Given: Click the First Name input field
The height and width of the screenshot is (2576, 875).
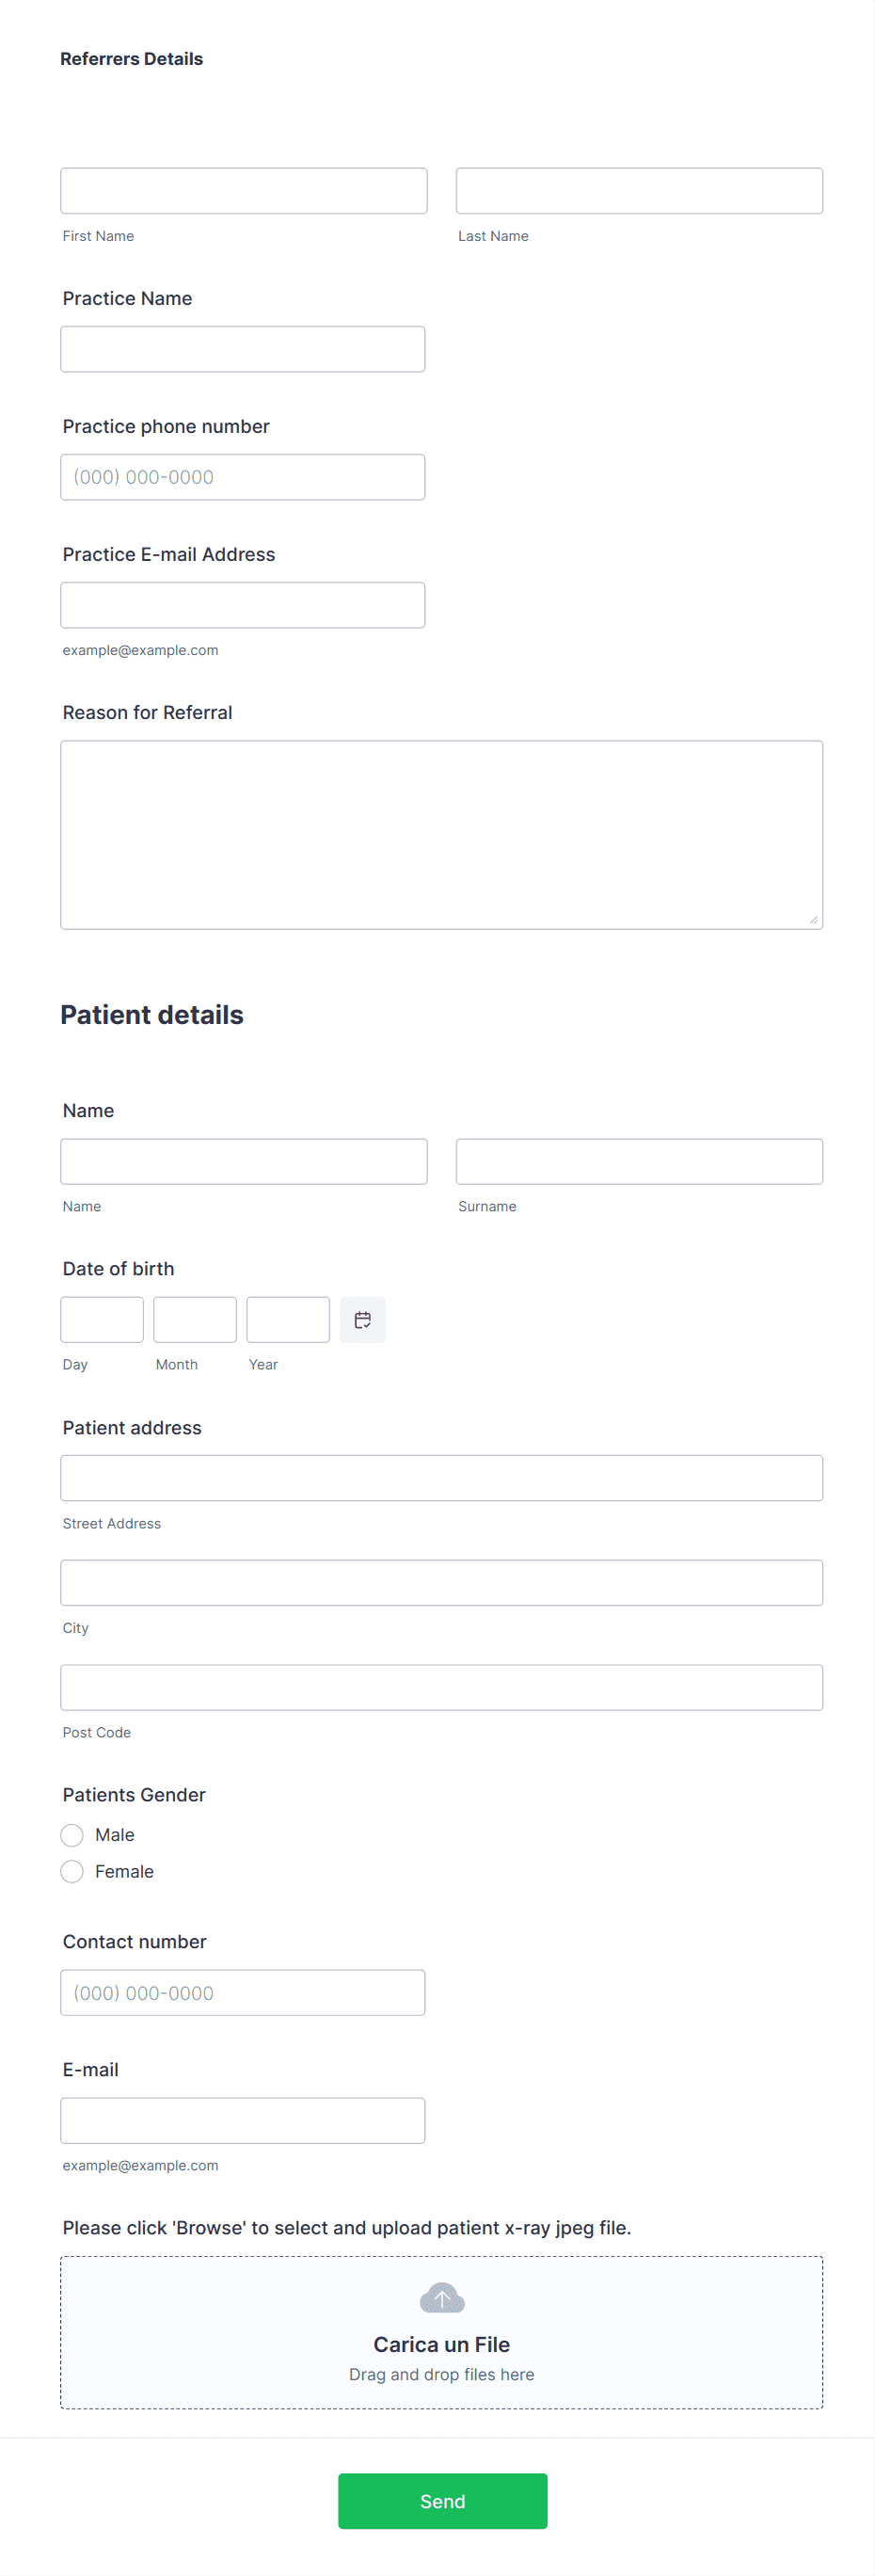Looking at the screenshot, I should (243, 190).
